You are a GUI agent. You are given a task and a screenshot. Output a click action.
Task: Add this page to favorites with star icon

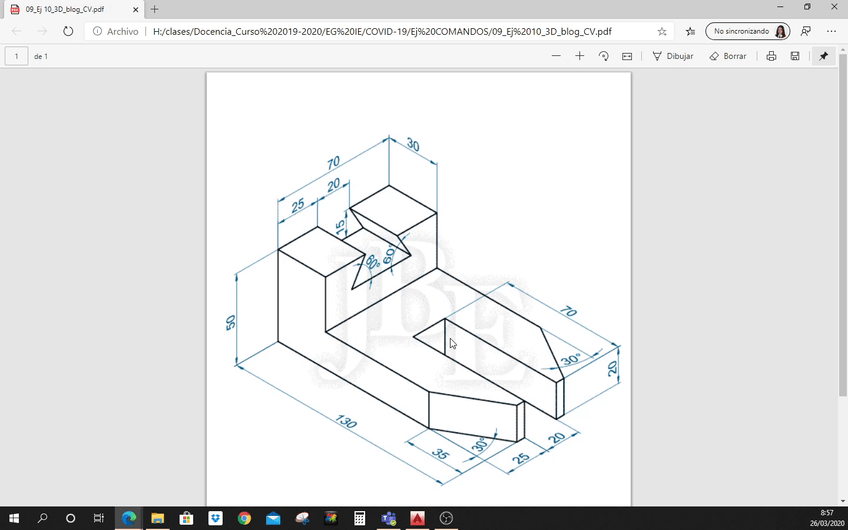[x=662, y=31]
